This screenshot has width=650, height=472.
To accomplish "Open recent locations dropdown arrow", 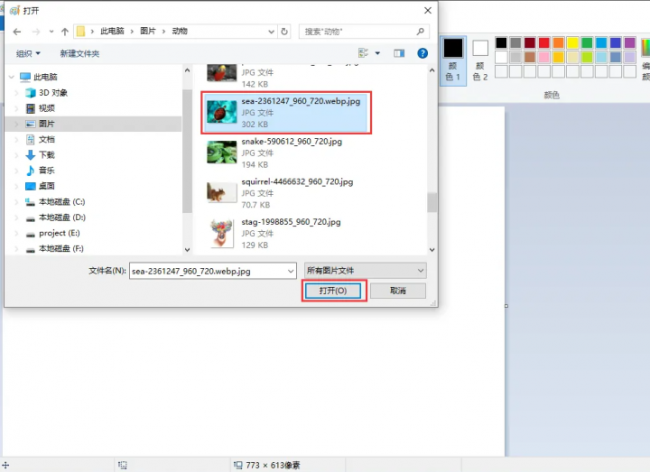I will pos(51,32).
